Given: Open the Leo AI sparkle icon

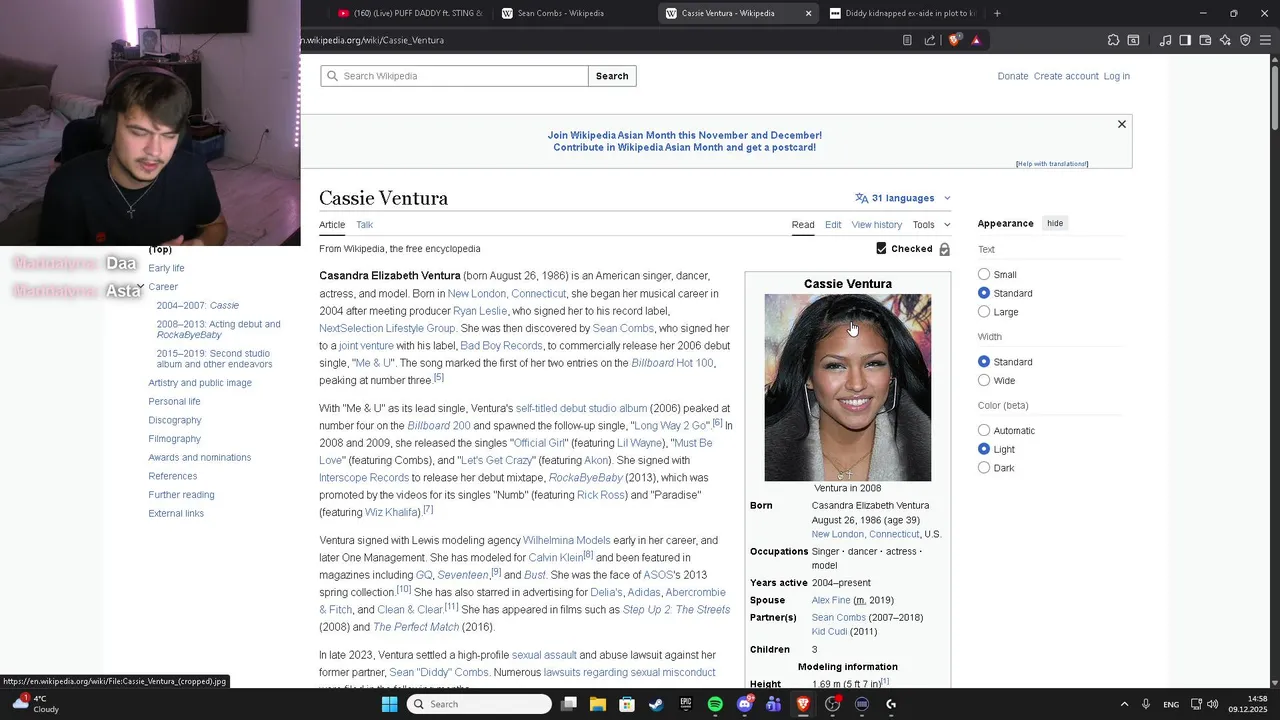Looking at the screenshot, I should pyautogui.click(x=1225, y=40).
